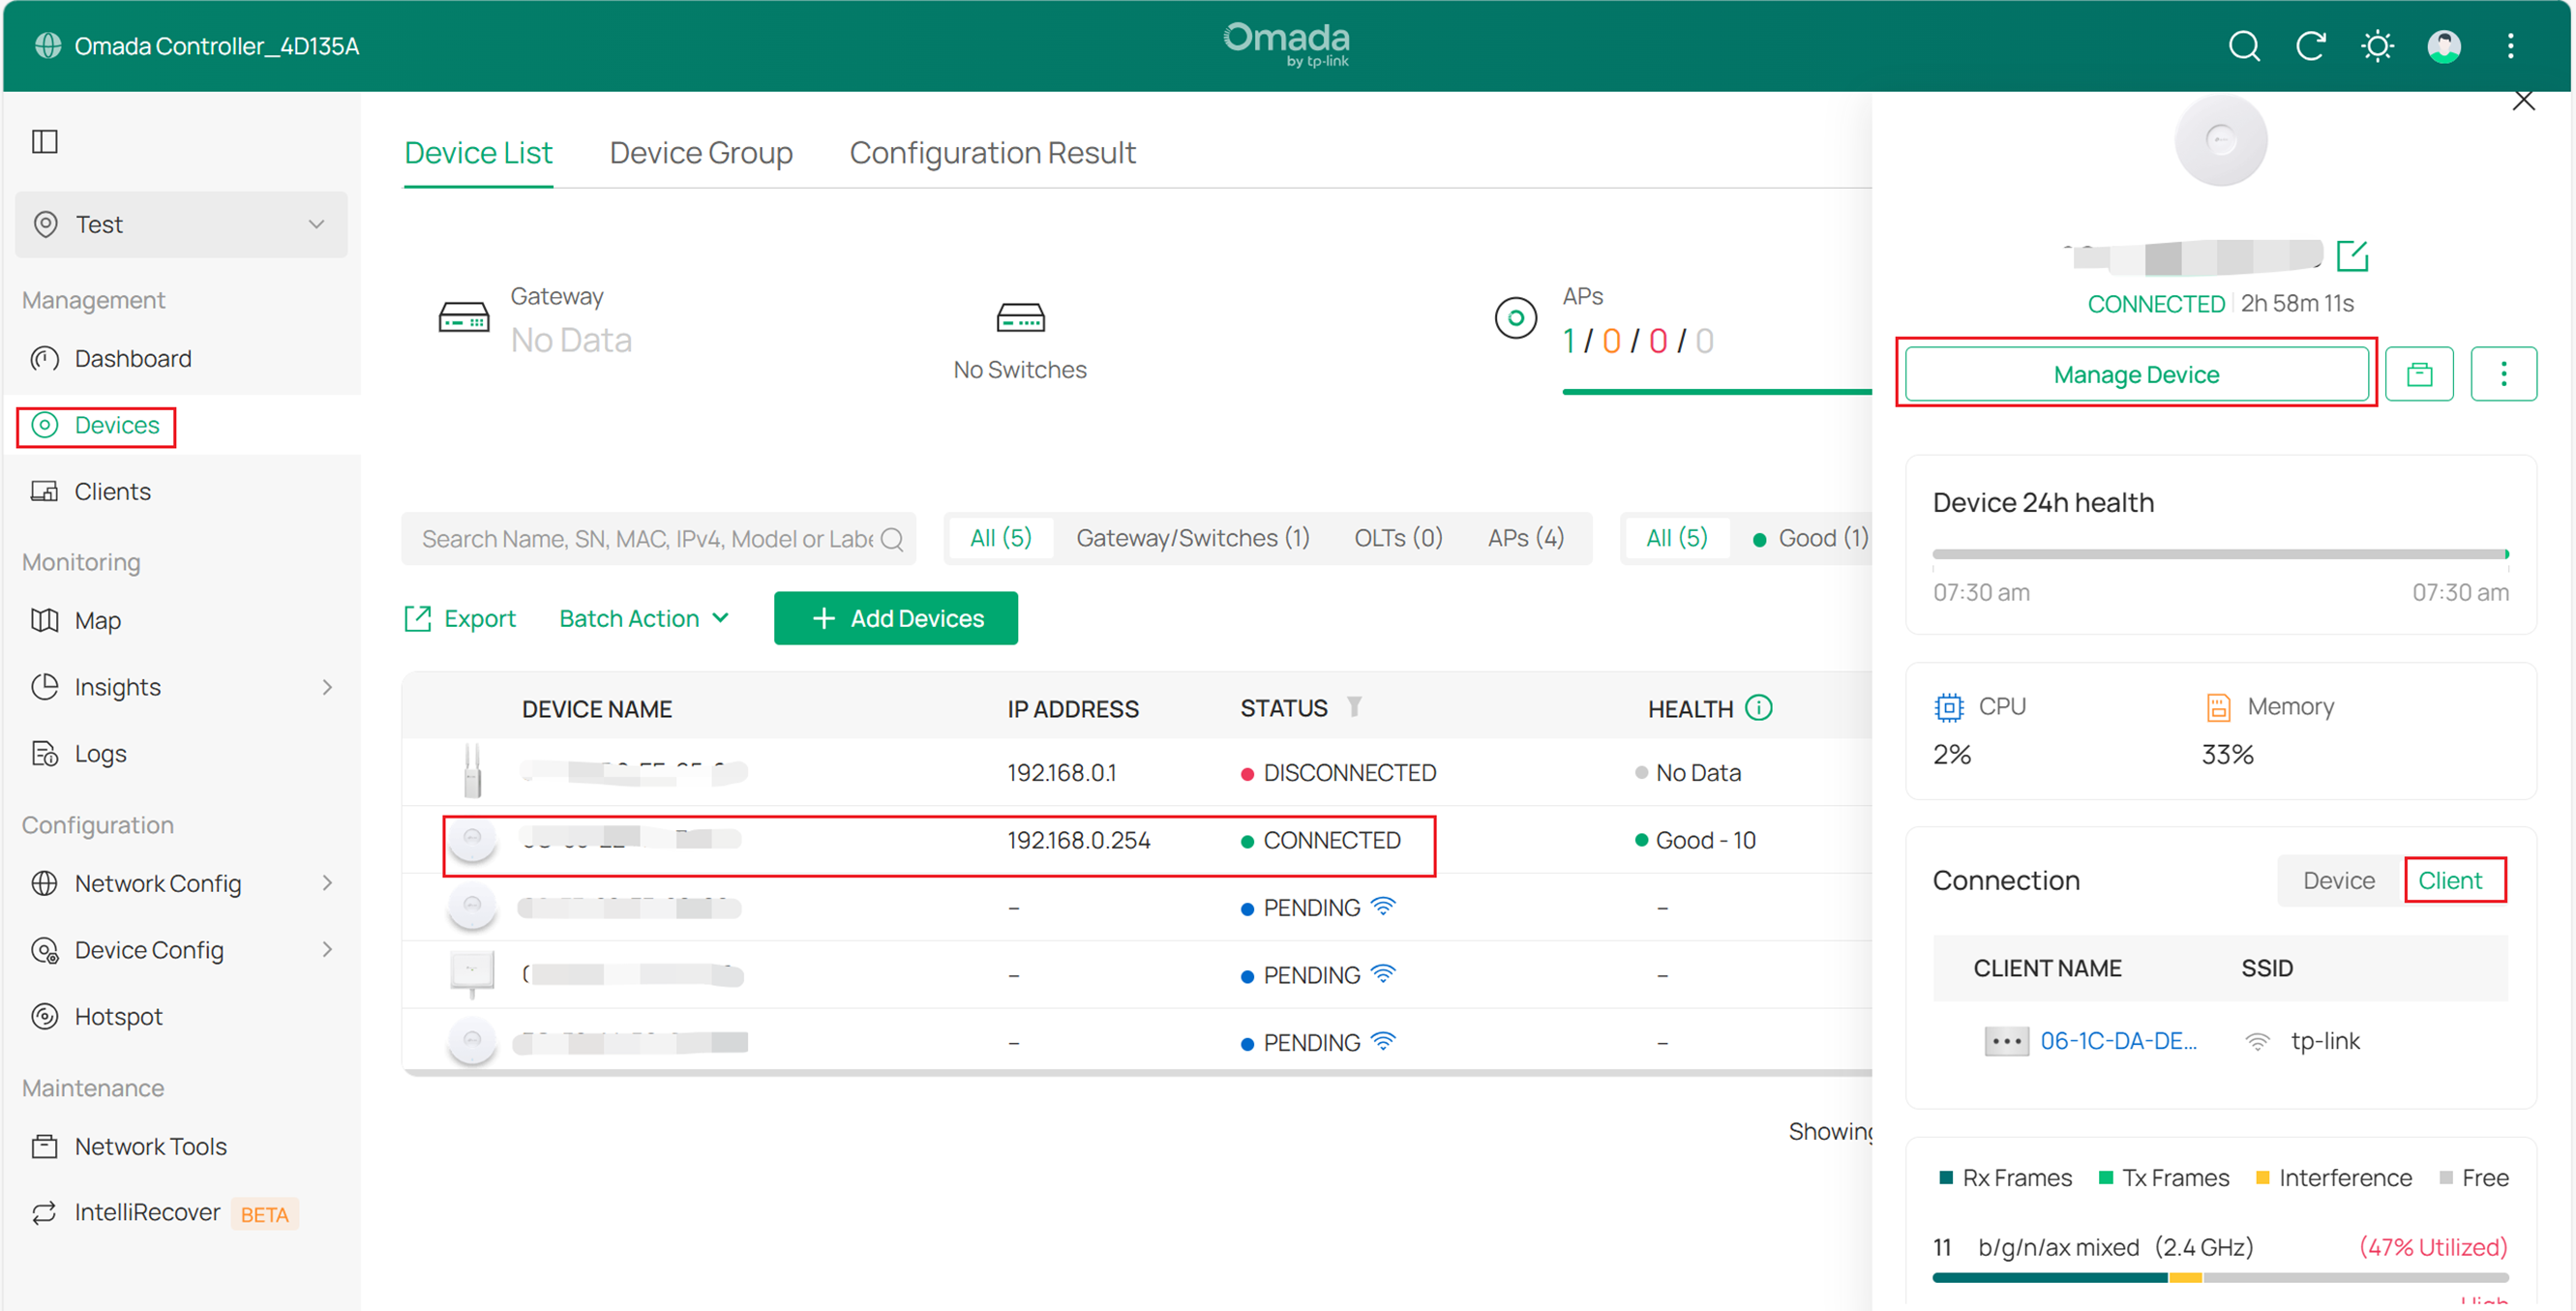
Task: Open the Dashboard from the sidebar
Action: [131, 358]
